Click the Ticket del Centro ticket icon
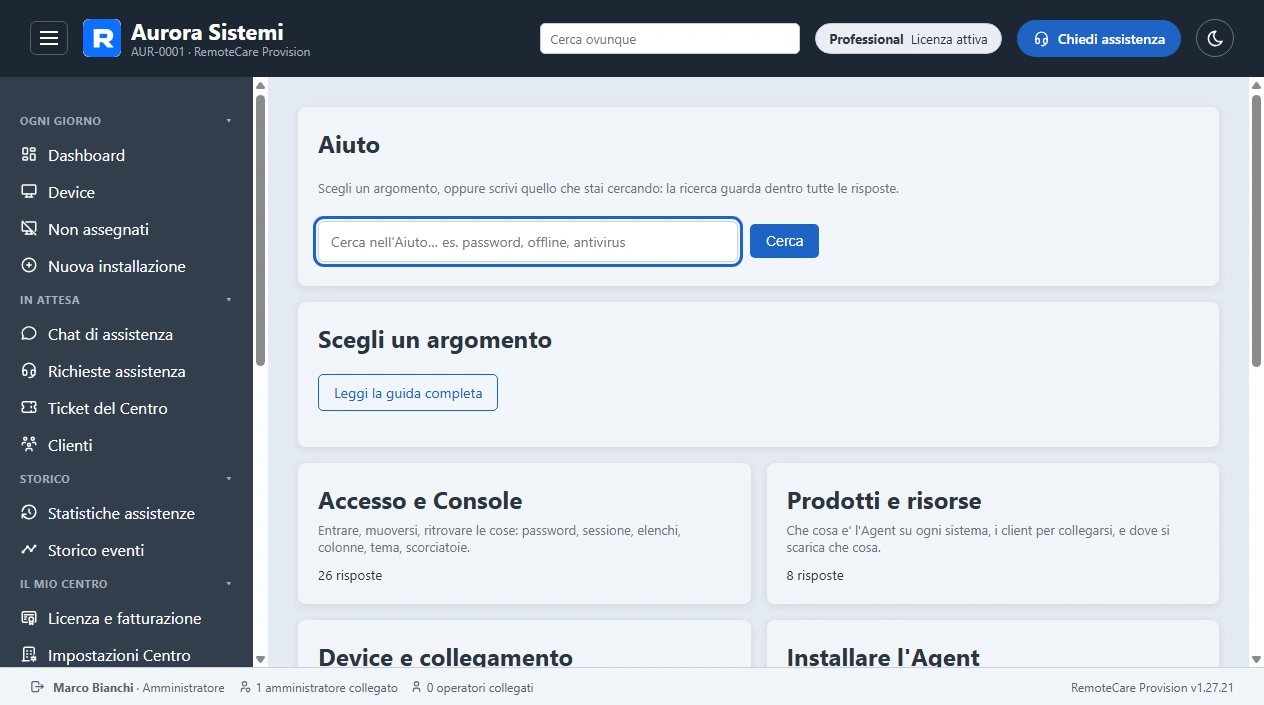1264x705 pixels. pyautogui.click(x=29, y=408)
